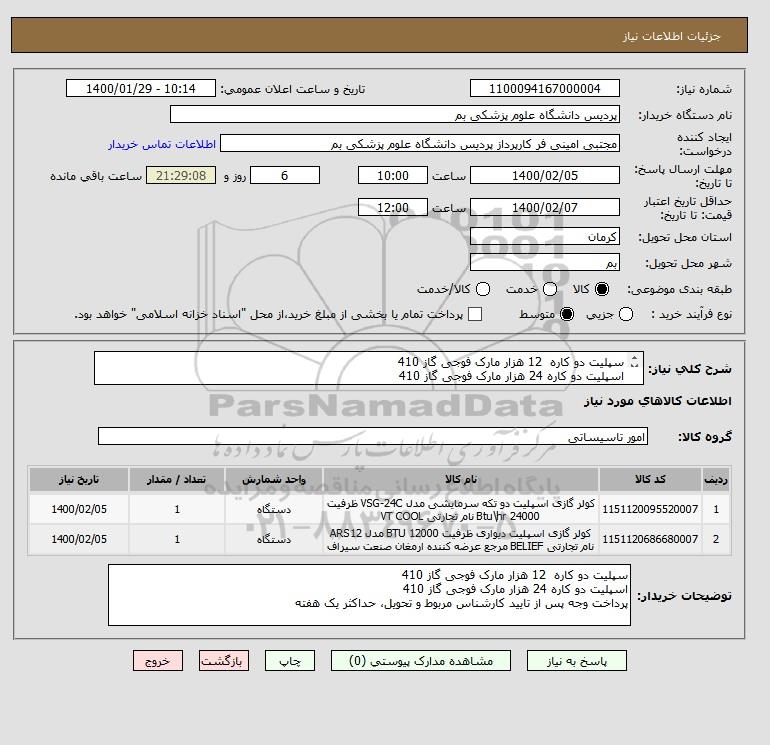Click the بازگشت back button
Screen dimensions: 770x745
(224, 661)
